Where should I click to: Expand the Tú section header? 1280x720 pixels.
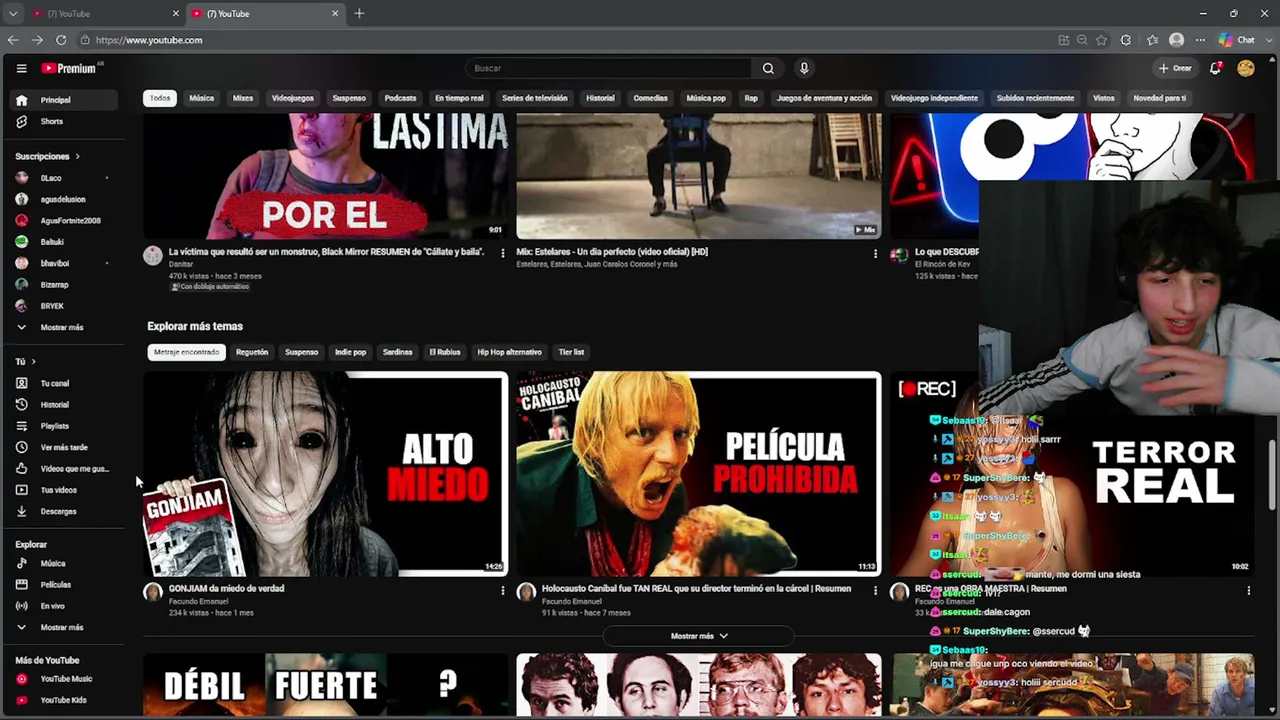[26, 361]
